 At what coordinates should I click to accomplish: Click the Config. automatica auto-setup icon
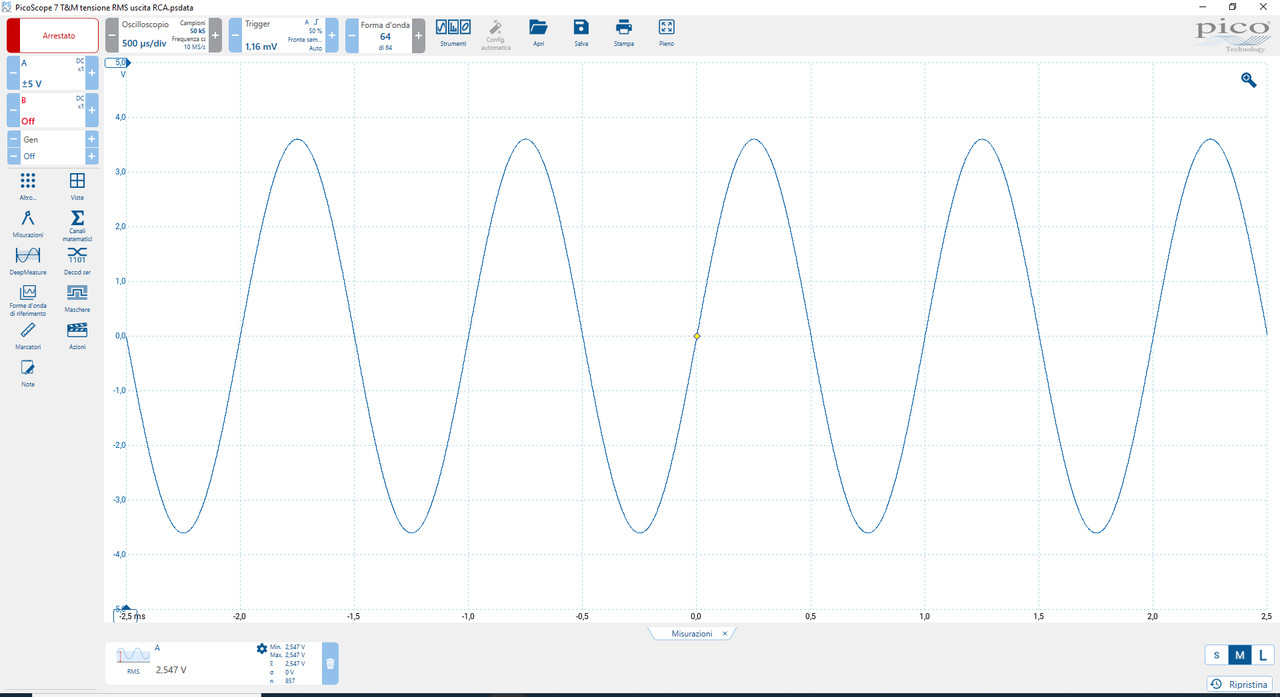497,34
